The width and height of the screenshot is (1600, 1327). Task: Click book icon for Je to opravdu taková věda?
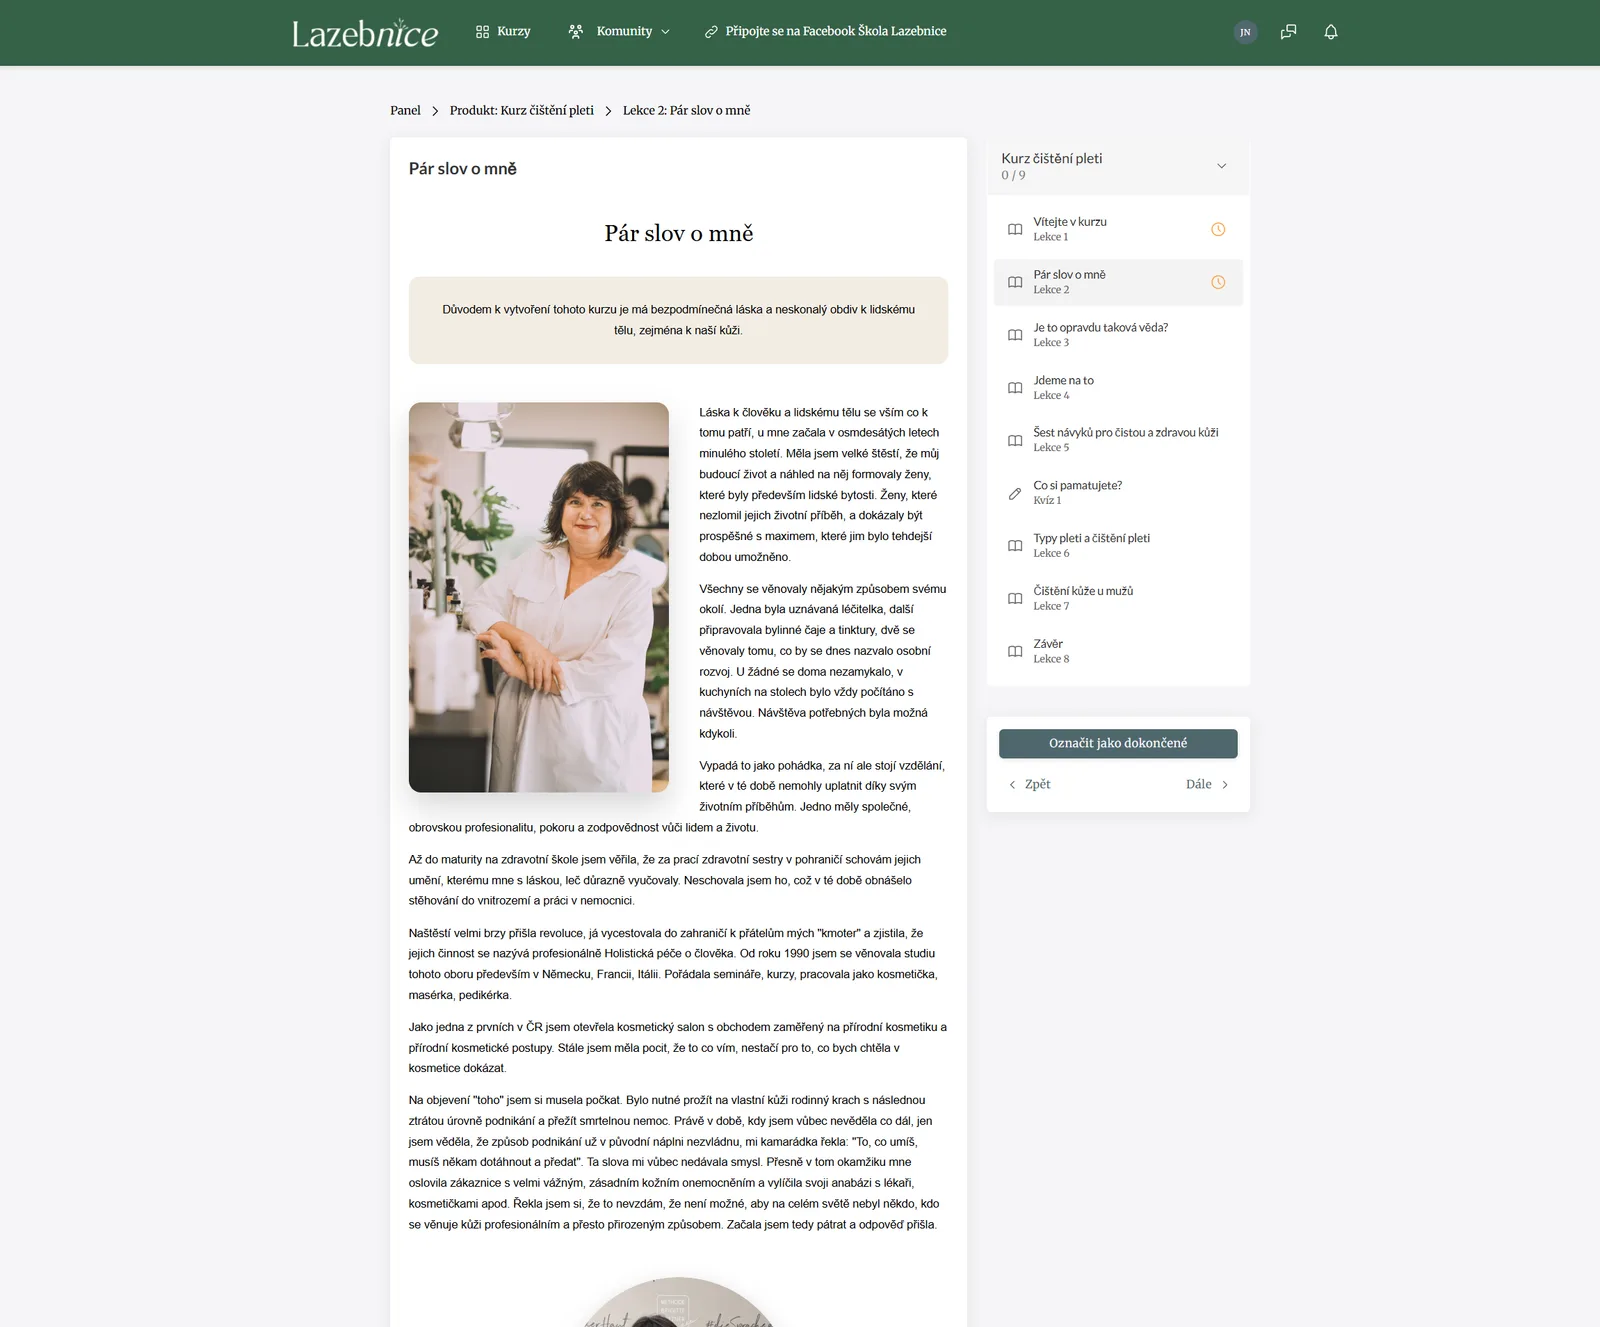coord(1015,335)
